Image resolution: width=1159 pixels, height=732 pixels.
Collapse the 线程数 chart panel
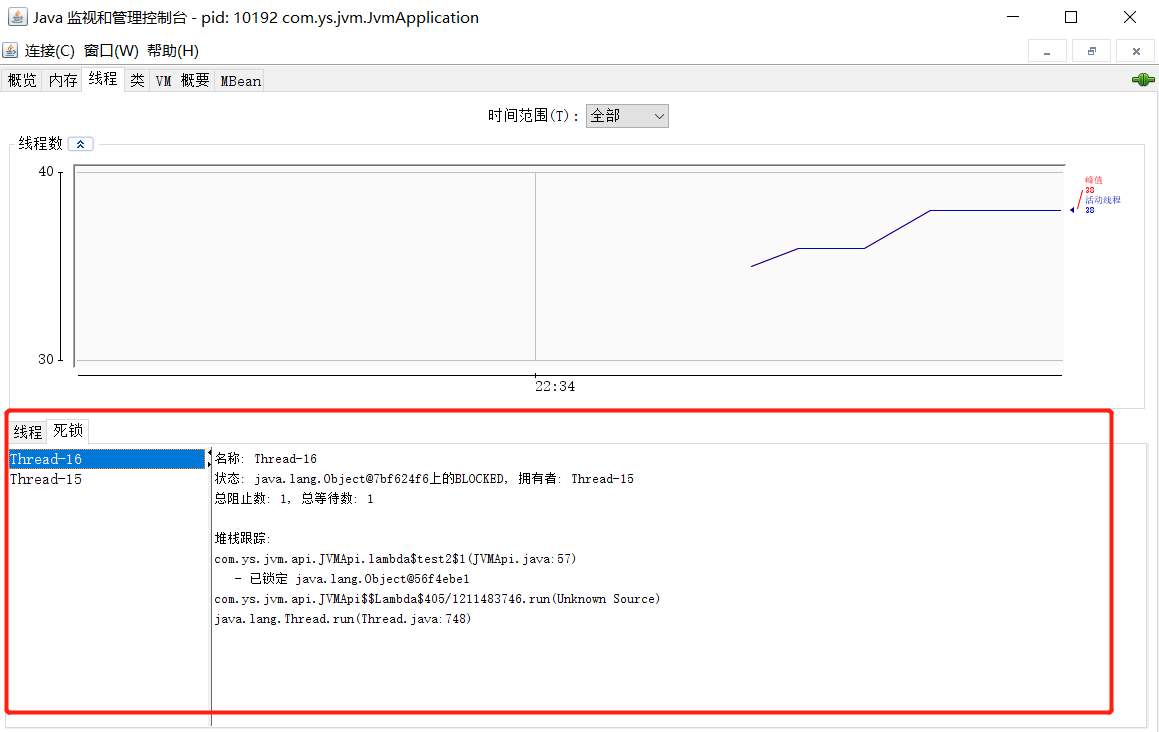tap(81, 144)
